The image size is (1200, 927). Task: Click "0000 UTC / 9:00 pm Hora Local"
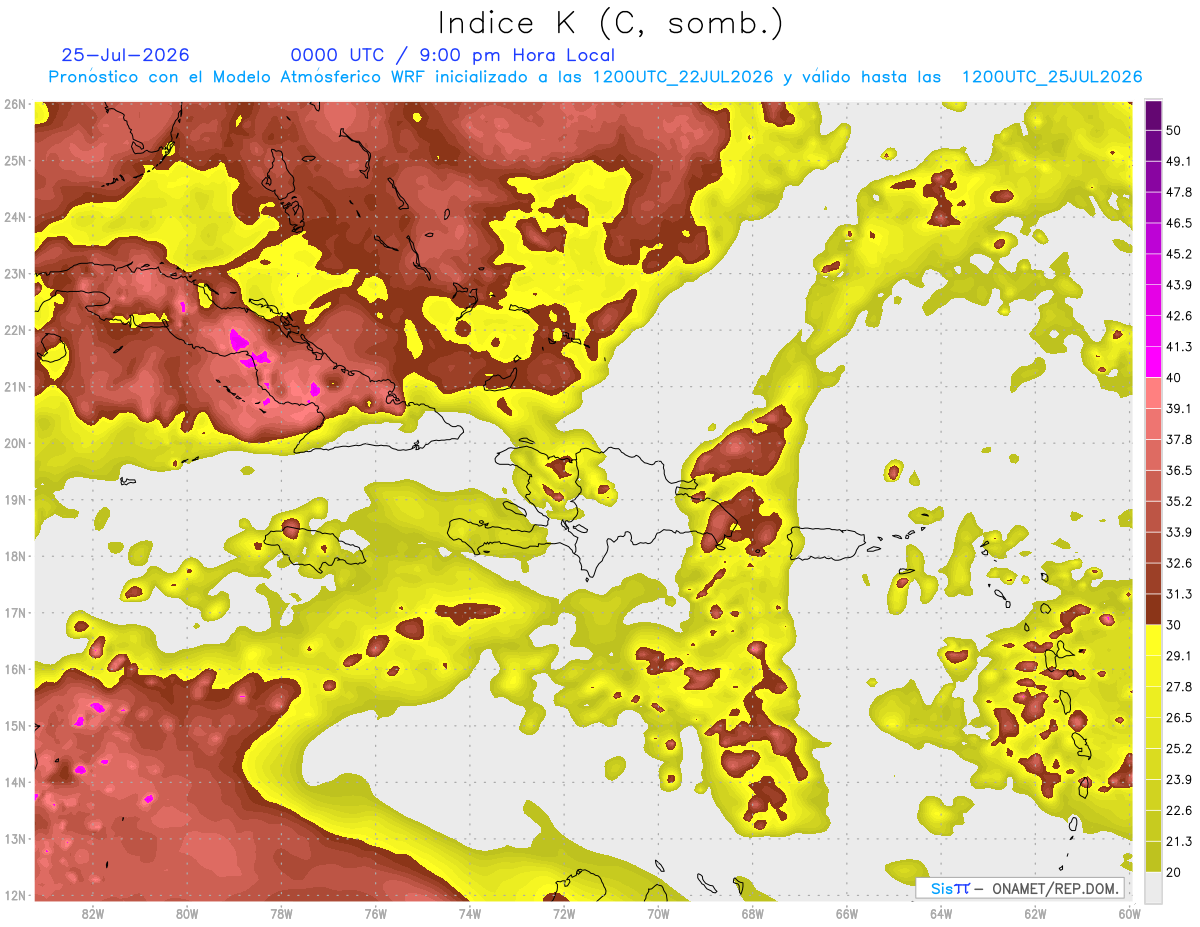[452, 55]
